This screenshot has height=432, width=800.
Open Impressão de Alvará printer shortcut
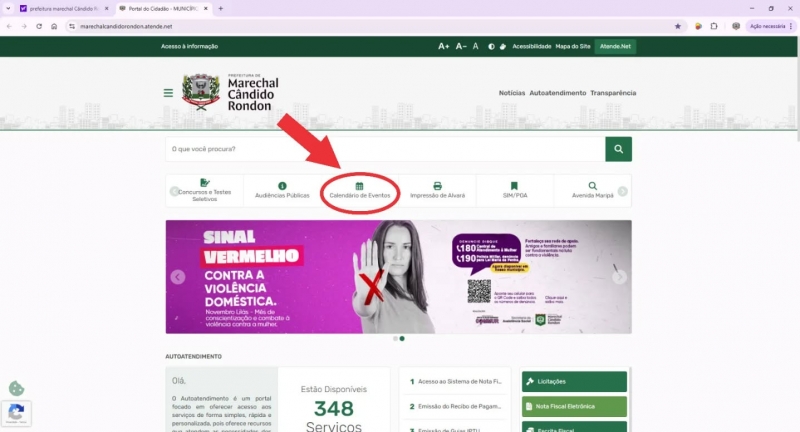[437, 190]
